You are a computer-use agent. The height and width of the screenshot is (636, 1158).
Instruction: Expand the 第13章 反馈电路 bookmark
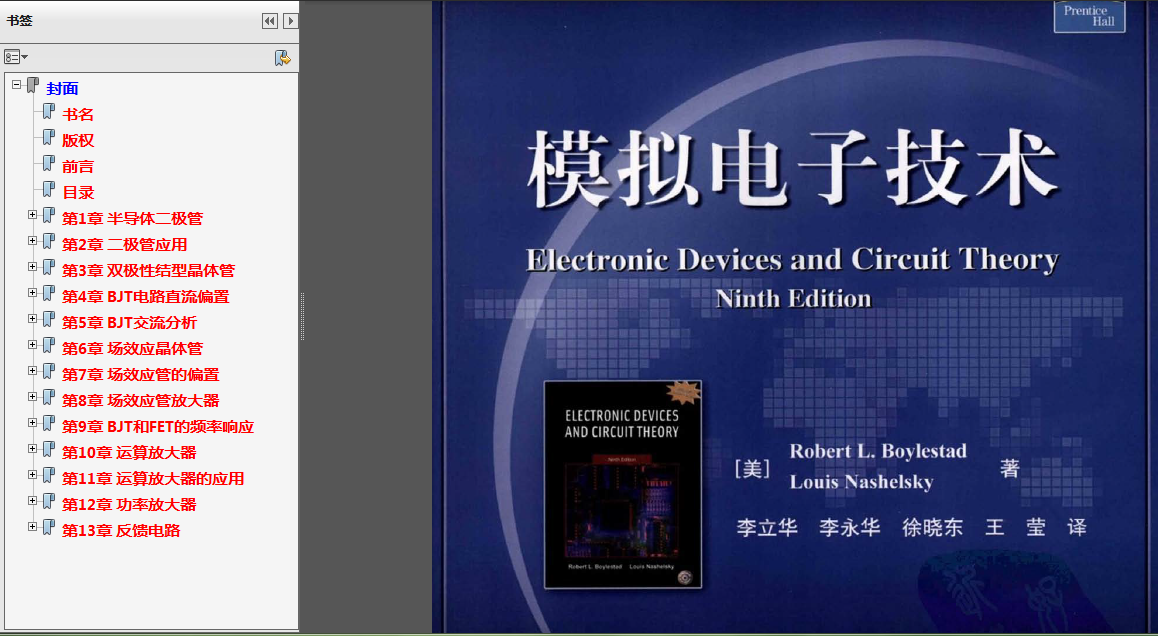click(32, 527)
